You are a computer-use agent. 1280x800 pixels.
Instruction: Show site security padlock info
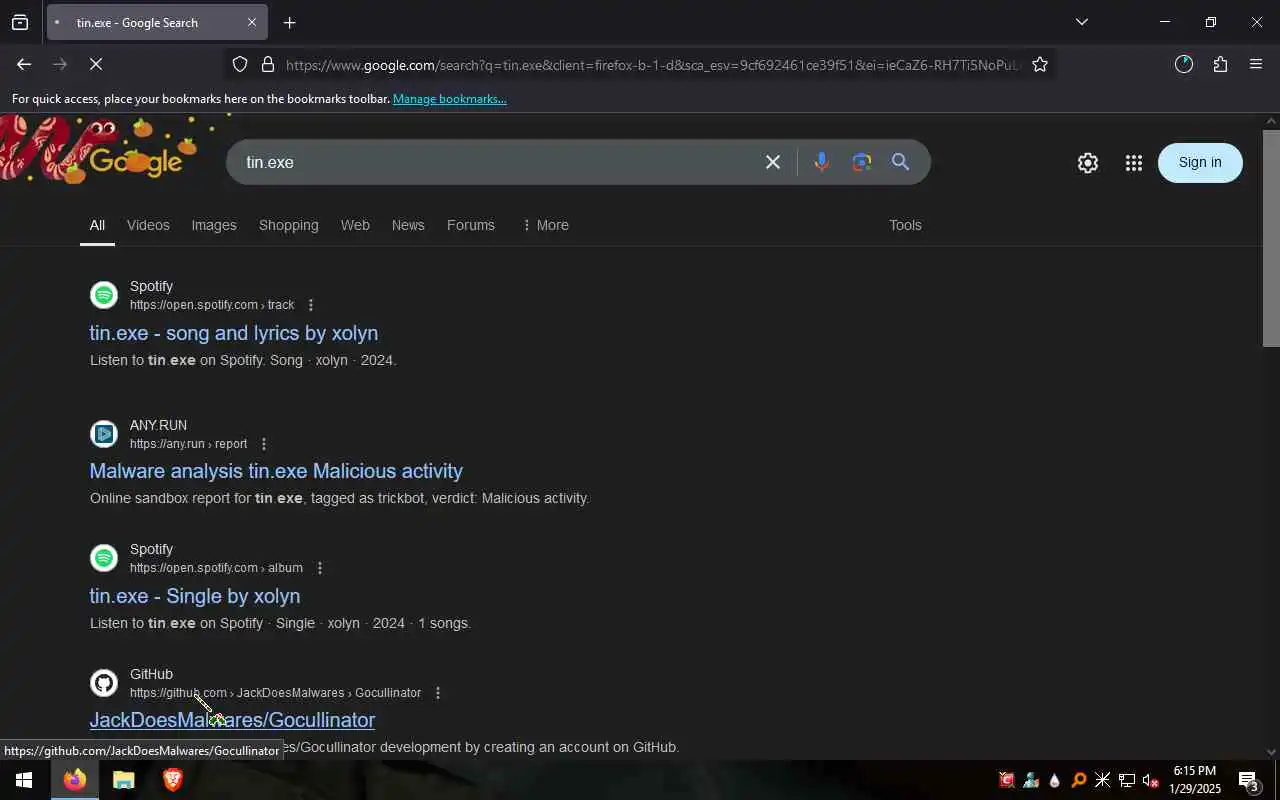267,64
